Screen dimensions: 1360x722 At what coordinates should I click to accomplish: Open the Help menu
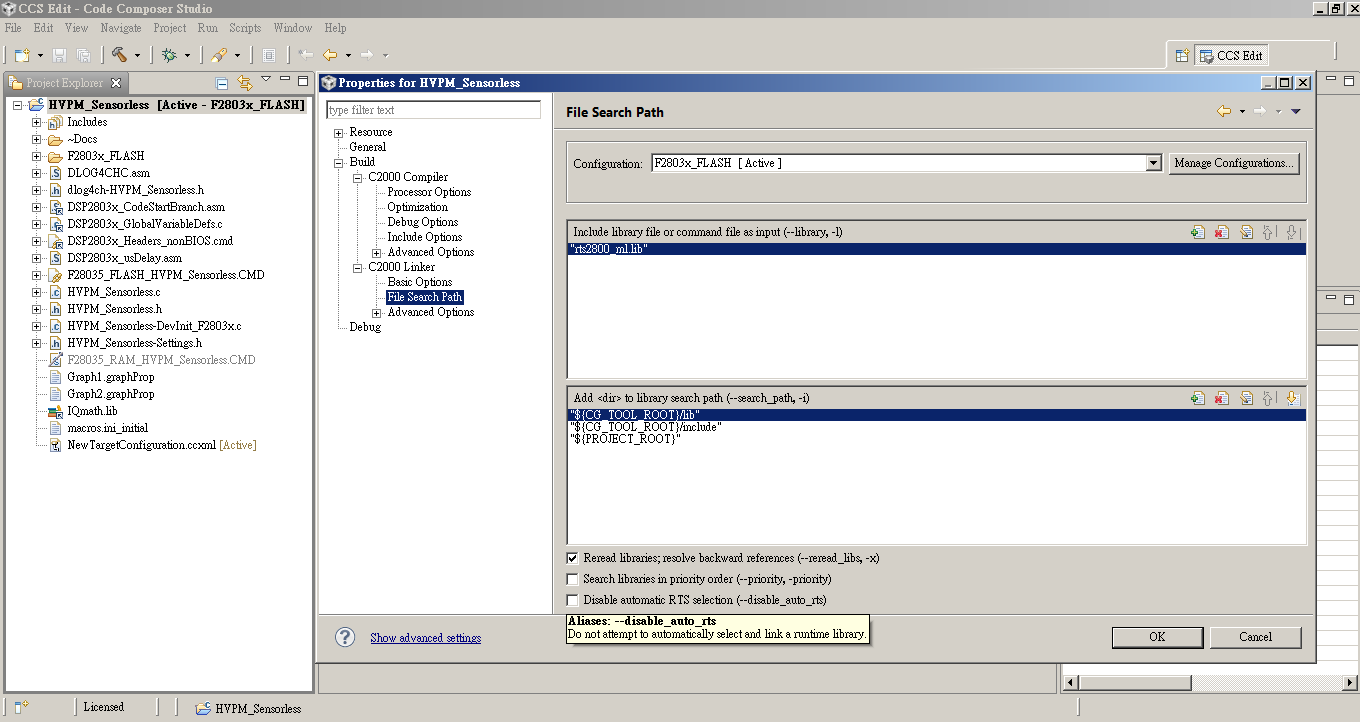coord(335,28)
